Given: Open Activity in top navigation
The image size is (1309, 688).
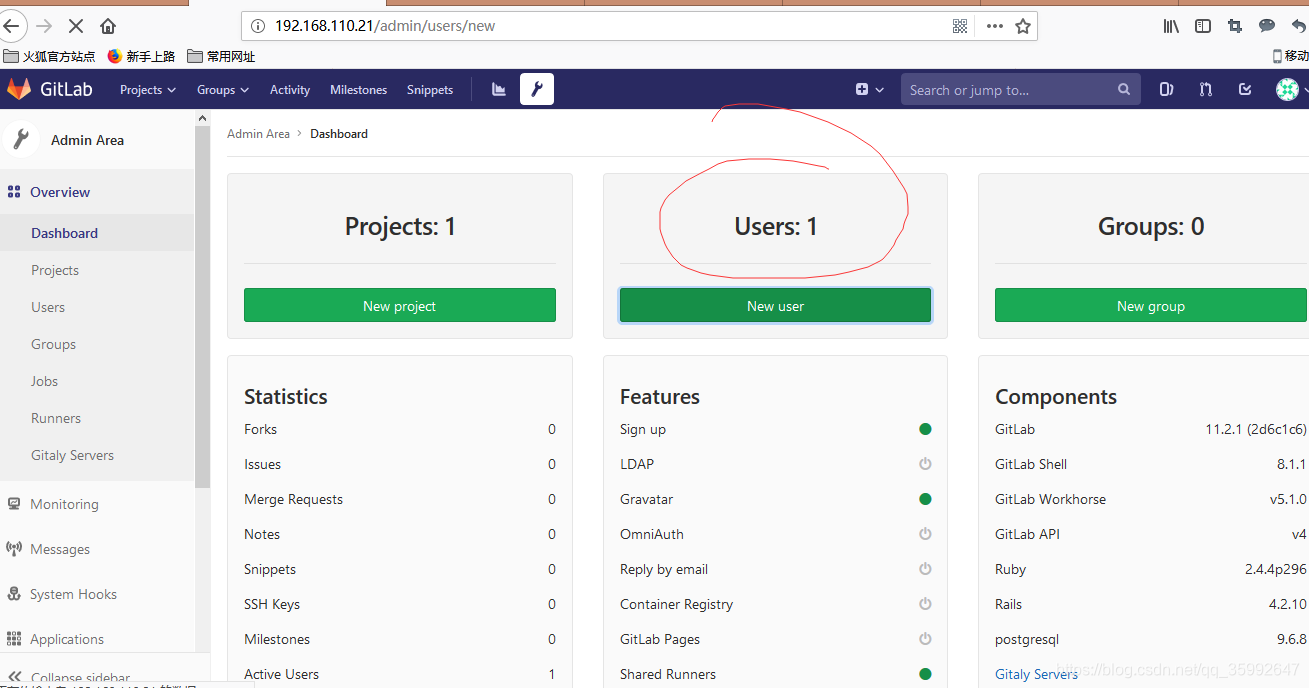Looking at the screenshot, I should (290, 89).
